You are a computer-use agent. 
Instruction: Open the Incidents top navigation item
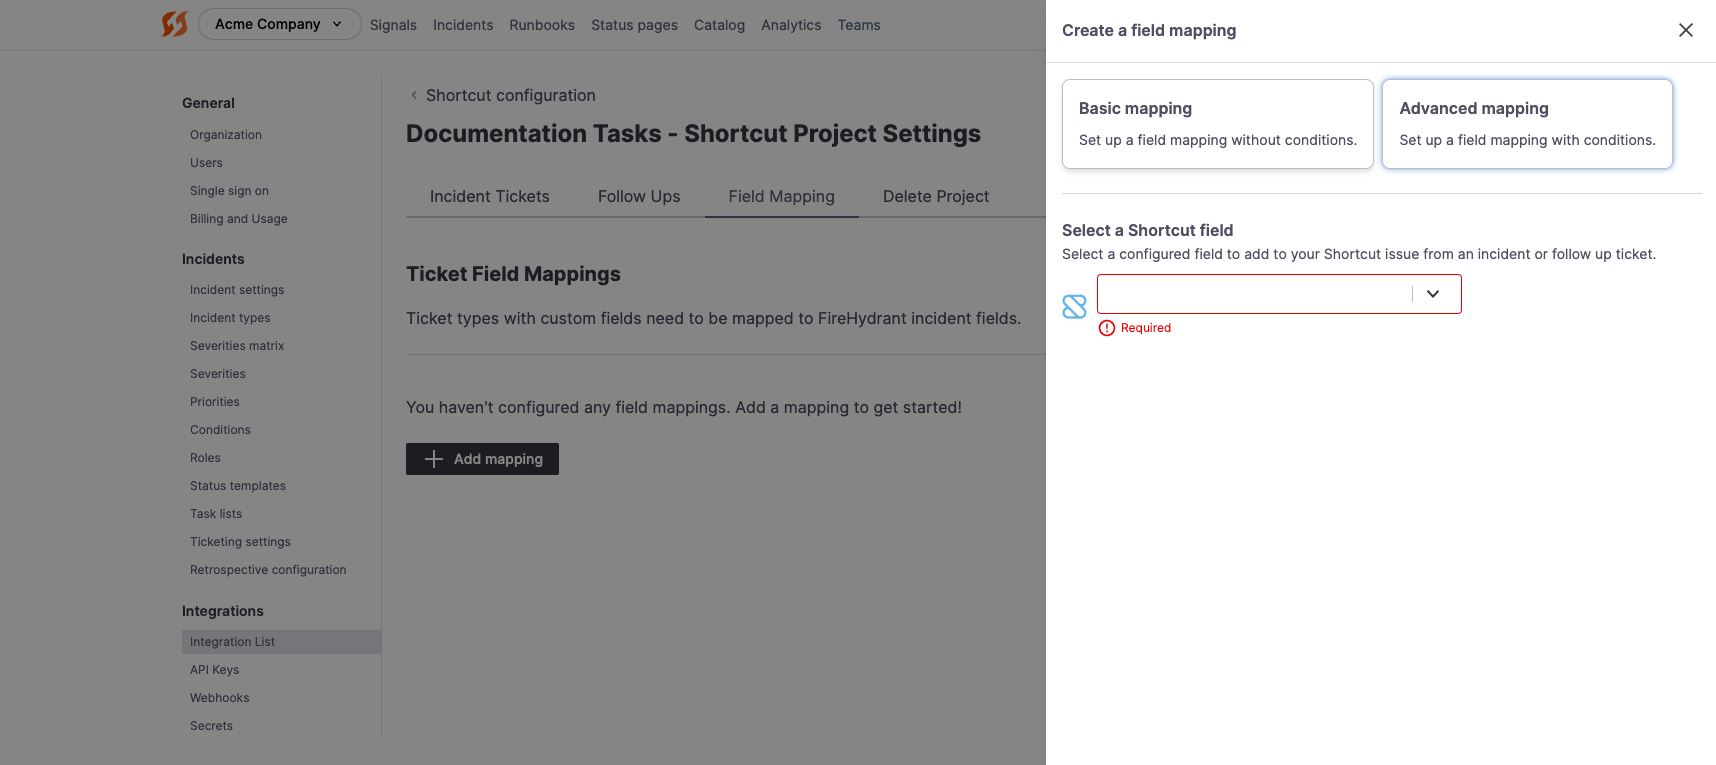click(463, 25)
